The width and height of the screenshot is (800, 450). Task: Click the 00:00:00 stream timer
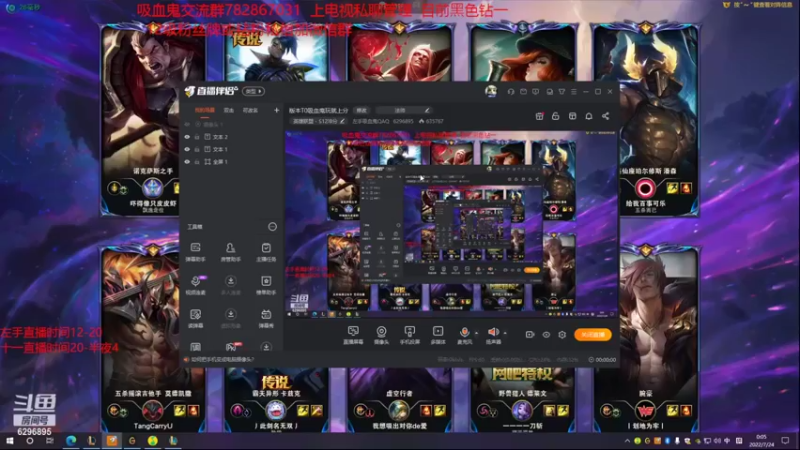[602, 360]
